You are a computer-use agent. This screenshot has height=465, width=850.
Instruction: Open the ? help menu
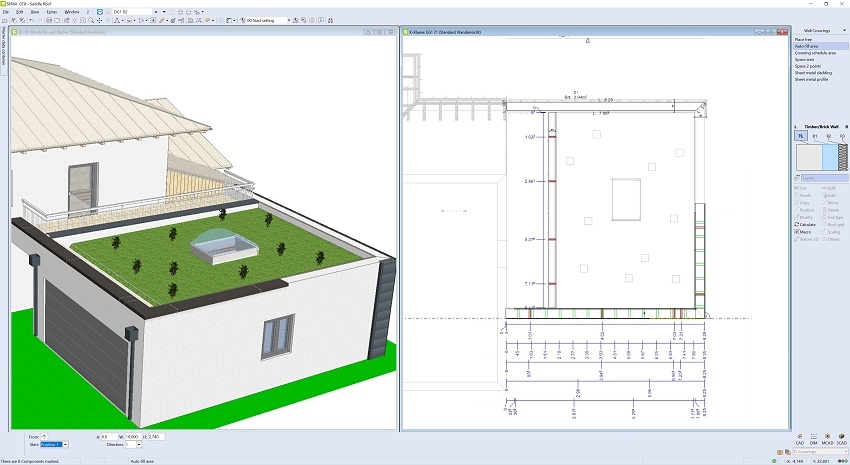(88, 11)
